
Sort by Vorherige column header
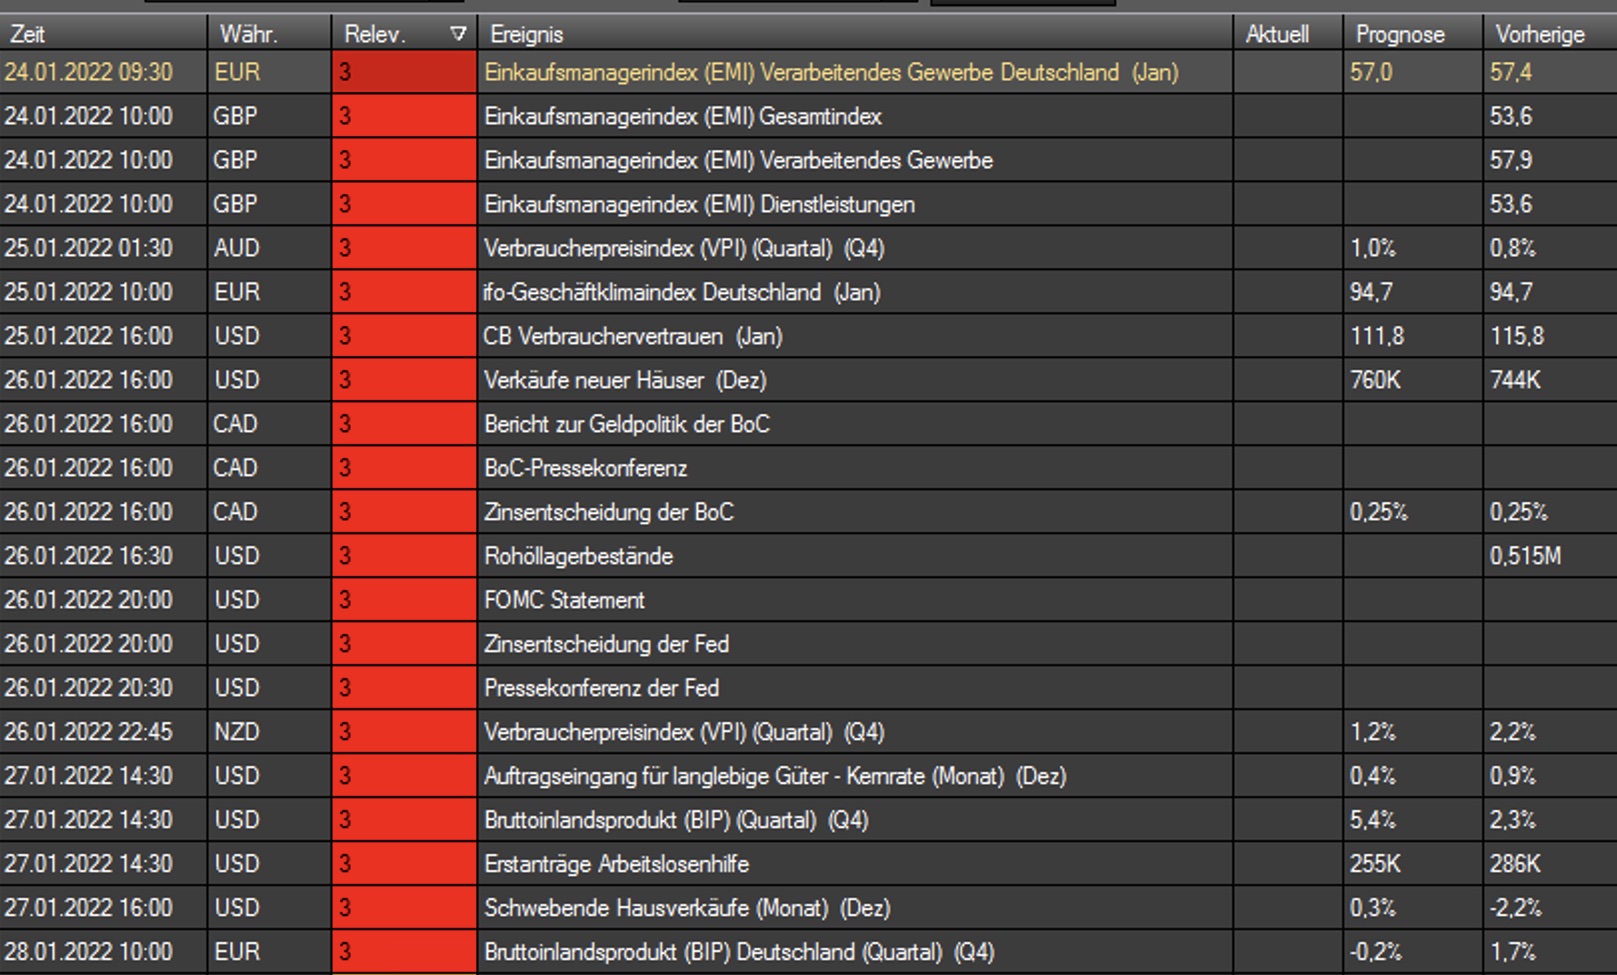(x=1540, y=34)
